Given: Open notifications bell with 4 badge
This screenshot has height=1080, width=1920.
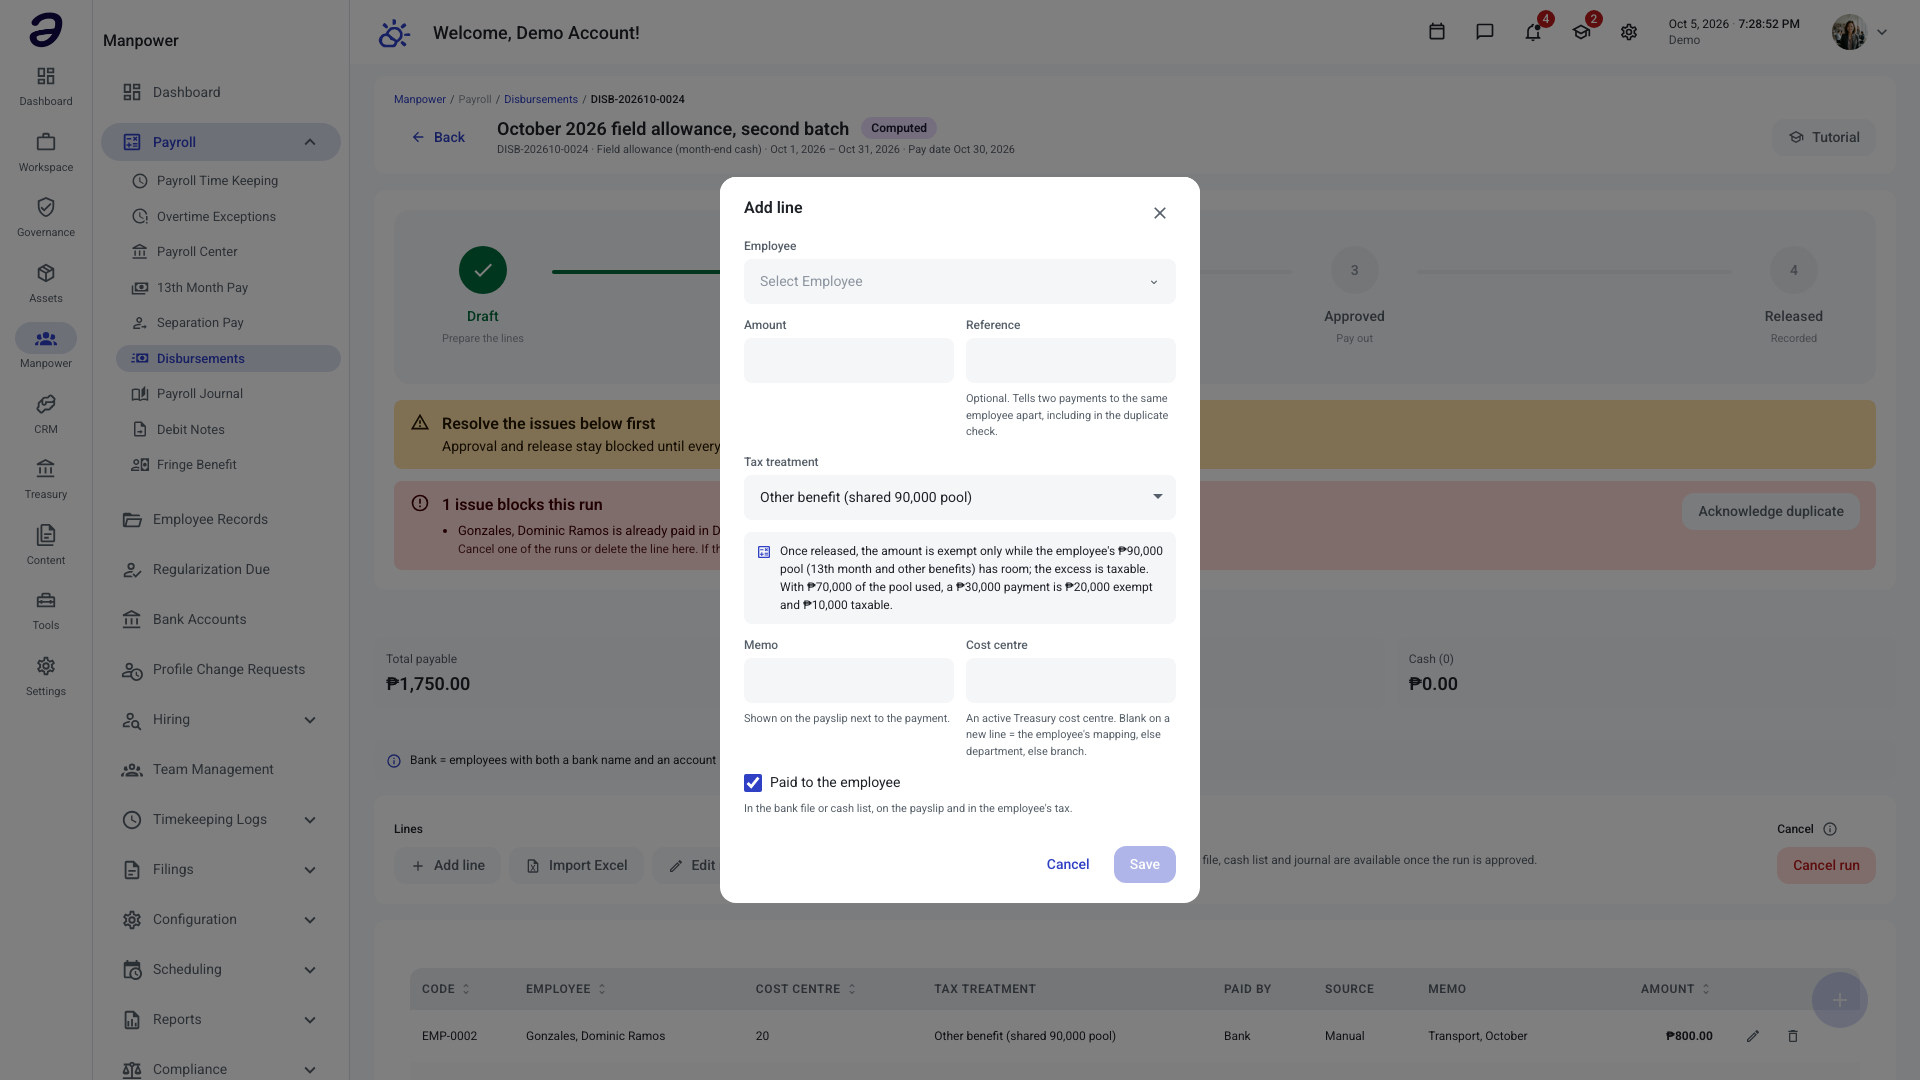Looking at the screenshot, I should (x=1533, y=32).
